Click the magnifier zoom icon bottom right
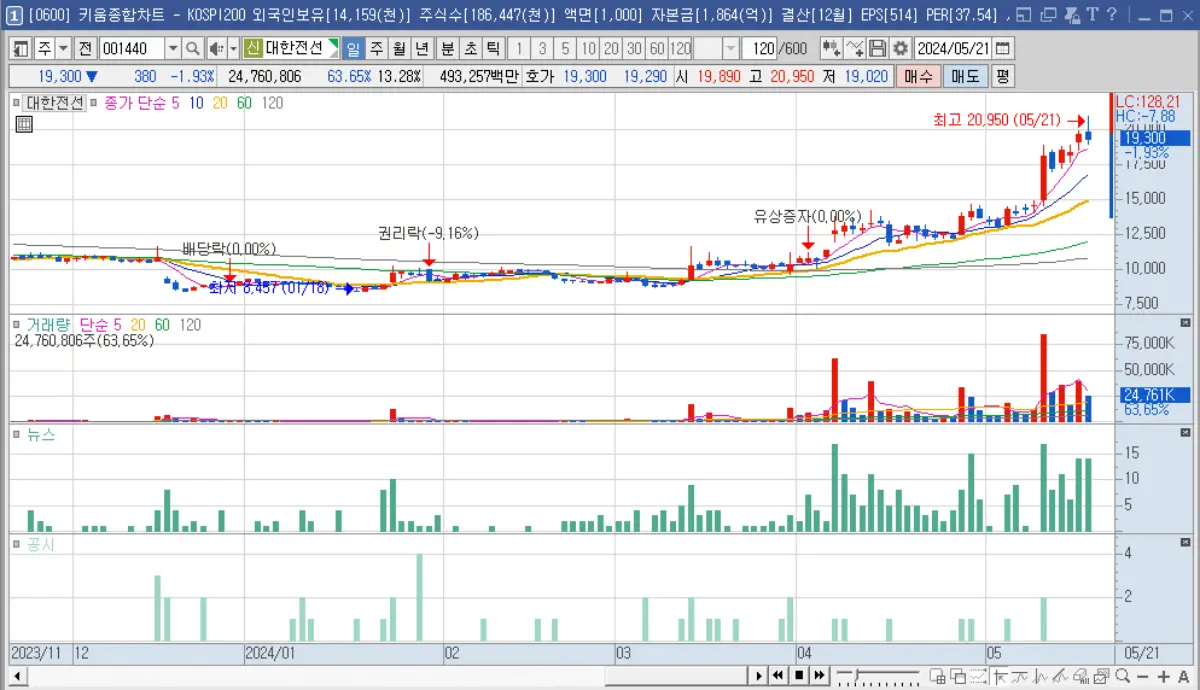1200x690 pixels. [1123, 675]
